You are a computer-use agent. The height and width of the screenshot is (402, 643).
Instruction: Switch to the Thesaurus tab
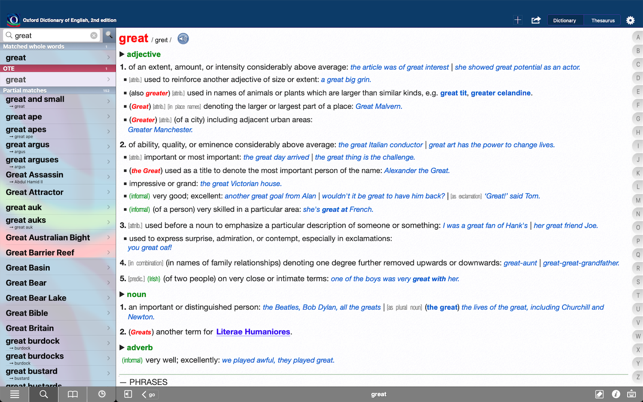[x=602, y=20]
